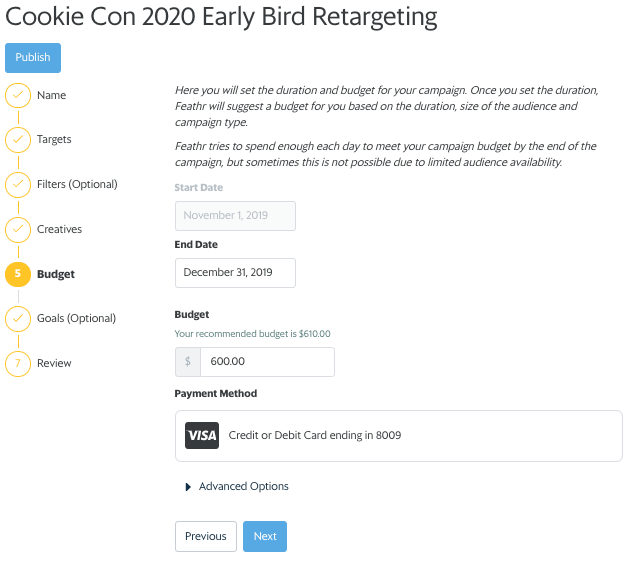Go to the Targets step label
The image size is (633, 569).
54,140
